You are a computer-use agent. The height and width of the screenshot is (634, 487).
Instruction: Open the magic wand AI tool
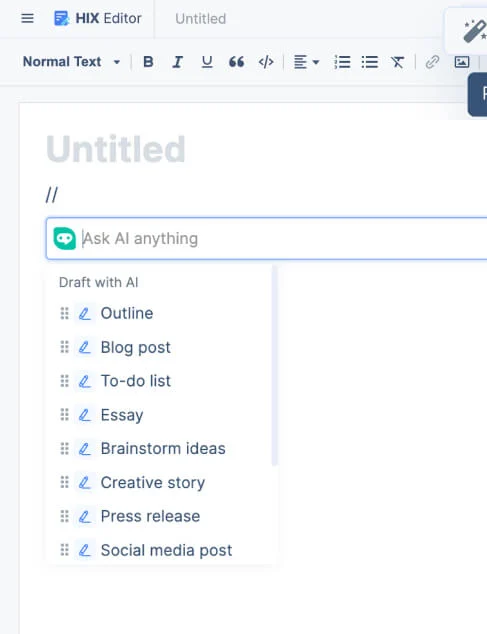click(474, 31)
